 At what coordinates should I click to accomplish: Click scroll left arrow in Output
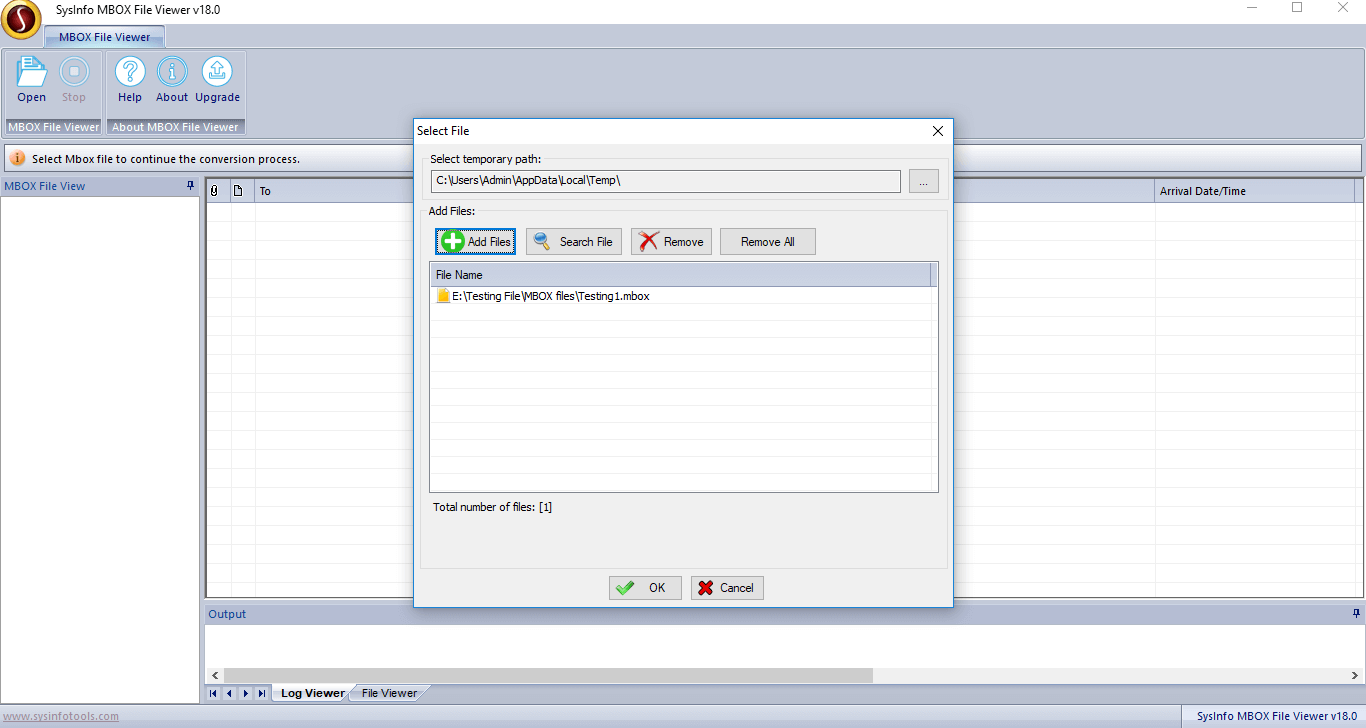[x=214, y=676]
